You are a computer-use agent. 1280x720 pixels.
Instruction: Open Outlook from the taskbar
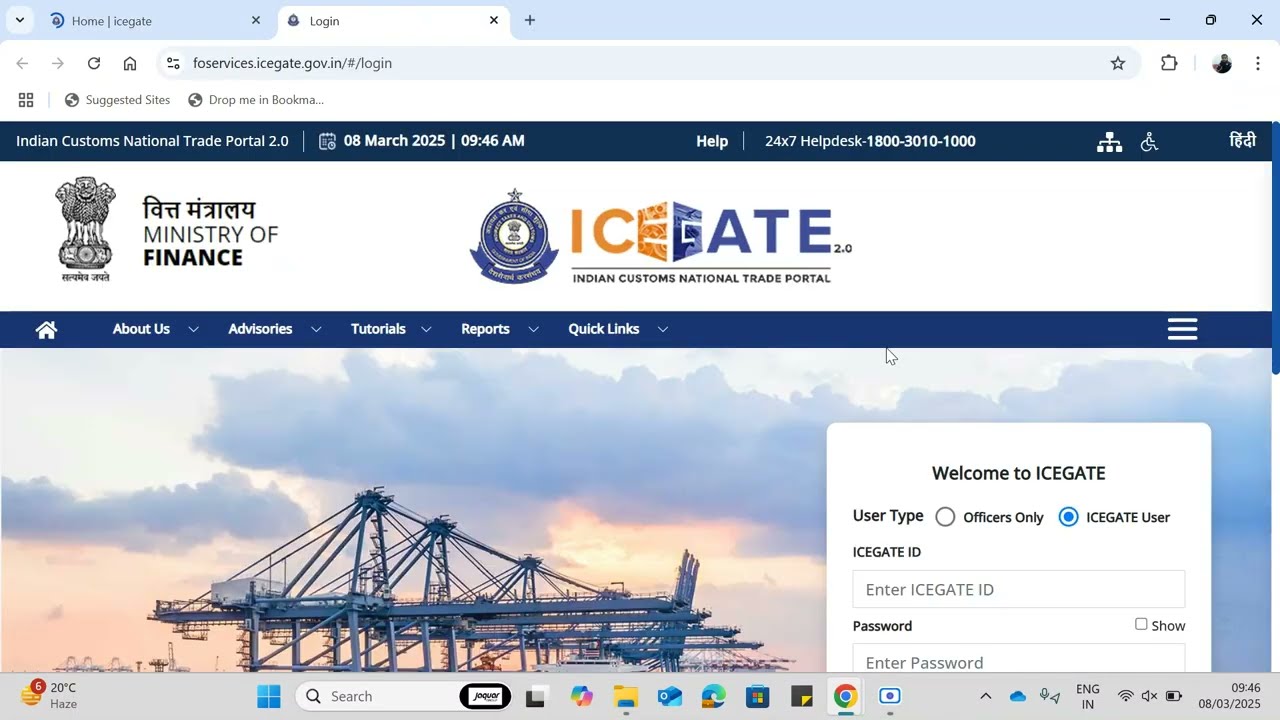[670, 696]
